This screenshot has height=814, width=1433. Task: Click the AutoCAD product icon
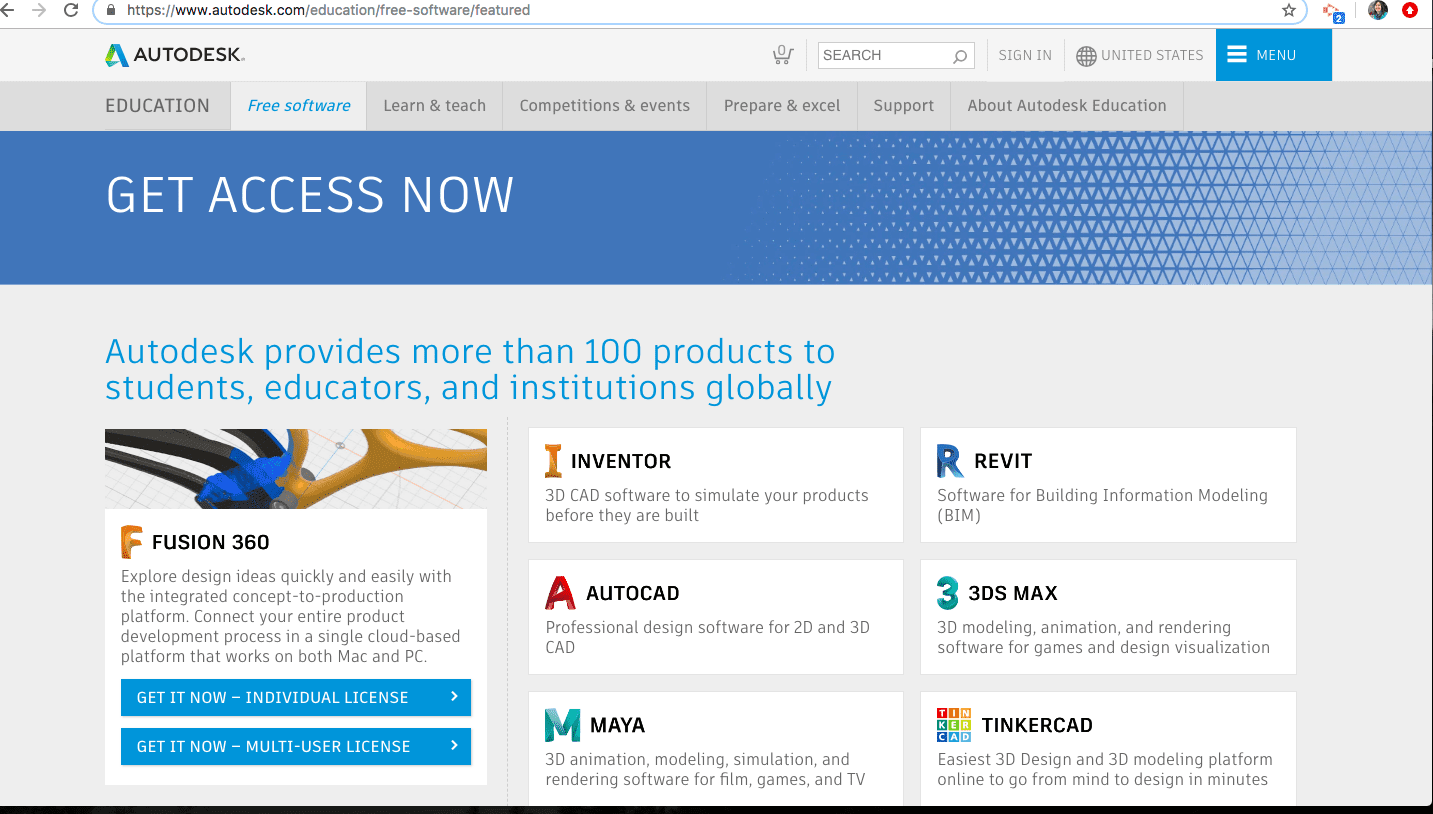click(560, 593)
